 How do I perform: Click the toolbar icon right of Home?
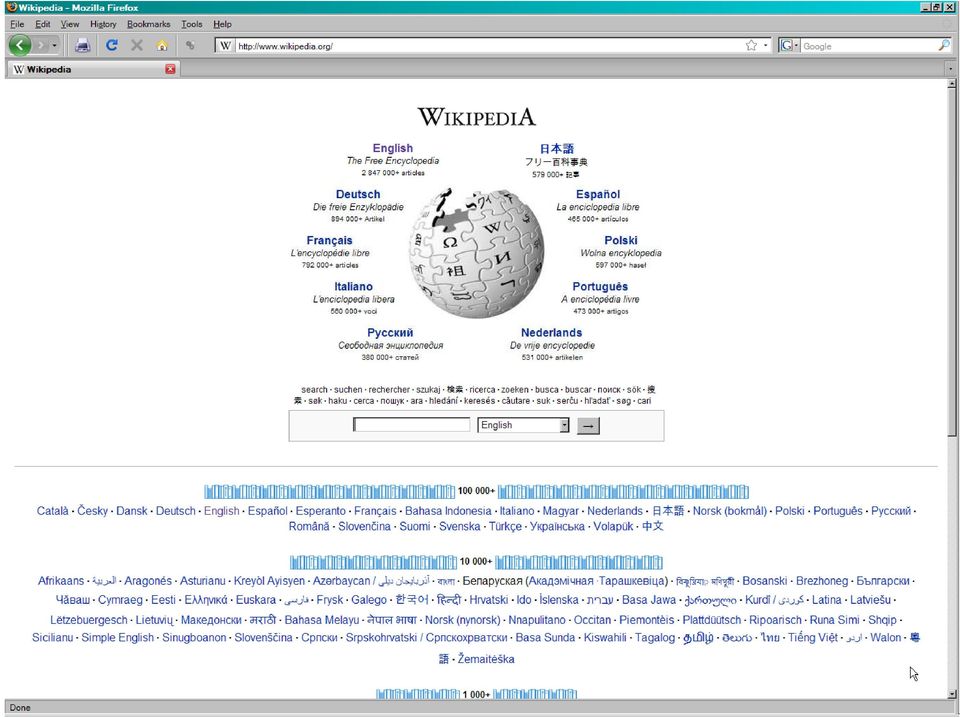click(190, 45)
